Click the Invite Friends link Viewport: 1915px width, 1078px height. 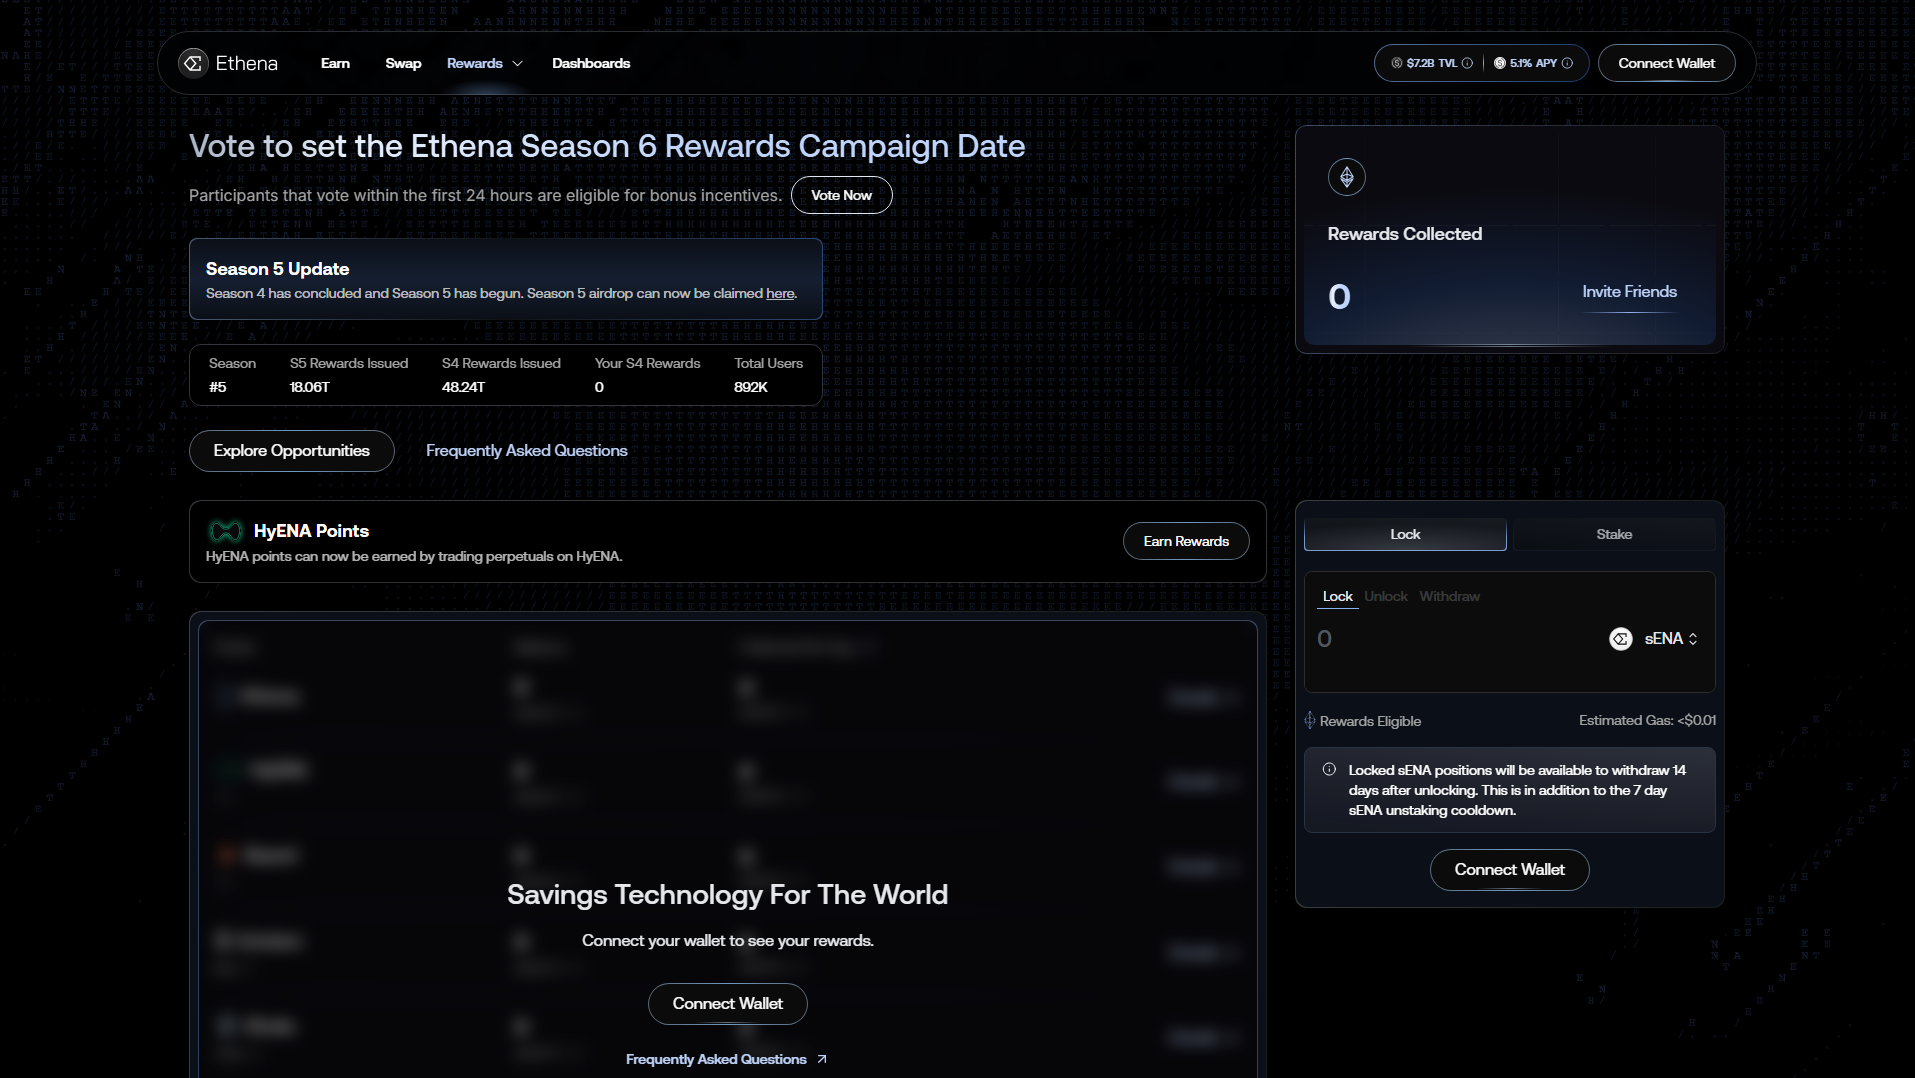(x=1630, y=292)
